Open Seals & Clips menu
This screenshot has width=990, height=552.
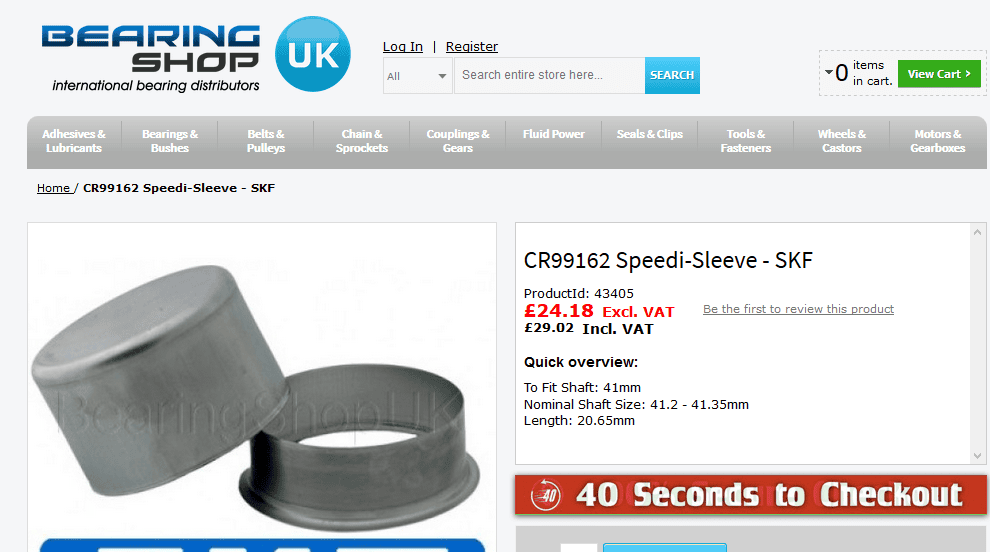coord(650,134)
